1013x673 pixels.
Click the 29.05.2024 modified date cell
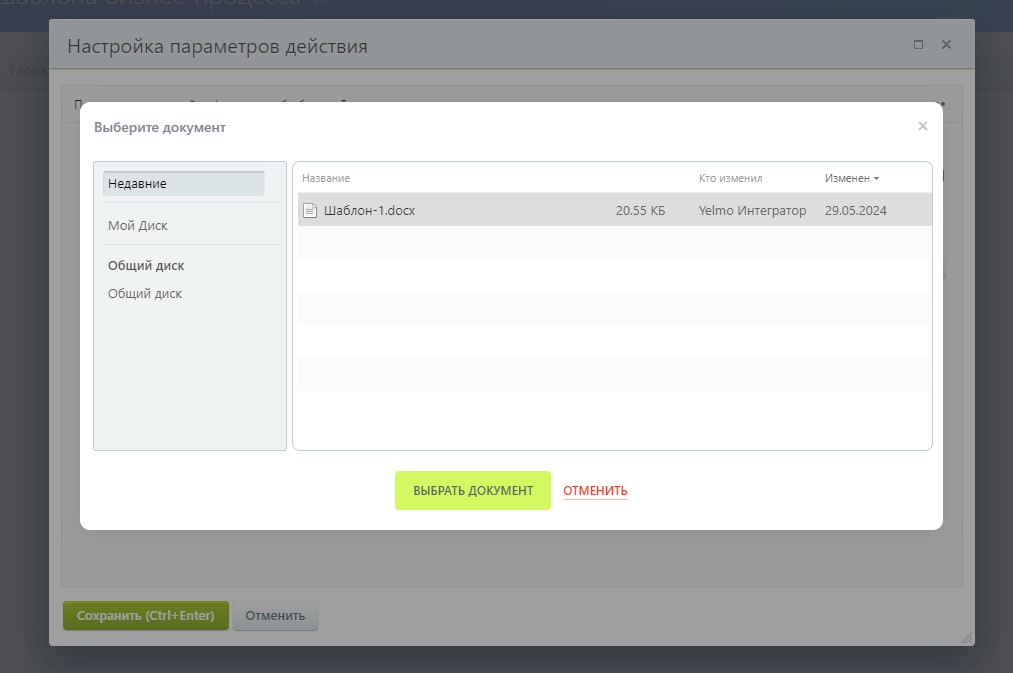[855, 211]
